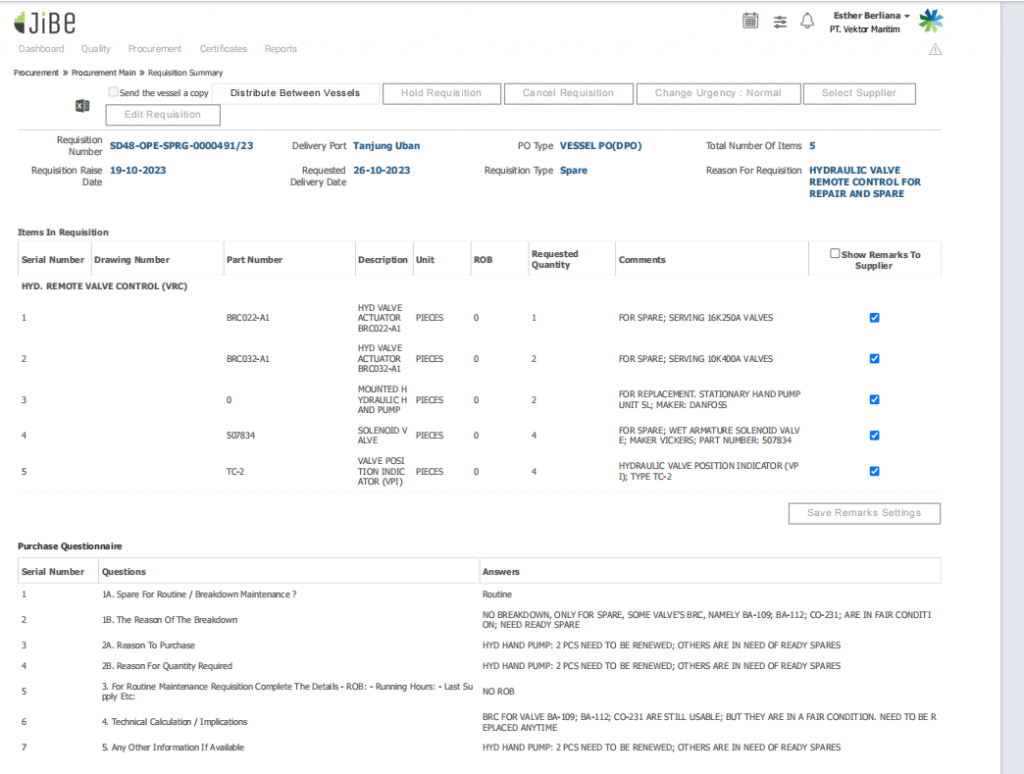This screenshot has width=1024, height=774.
Task: Click the JiBe logo
Action: (45, 21)
